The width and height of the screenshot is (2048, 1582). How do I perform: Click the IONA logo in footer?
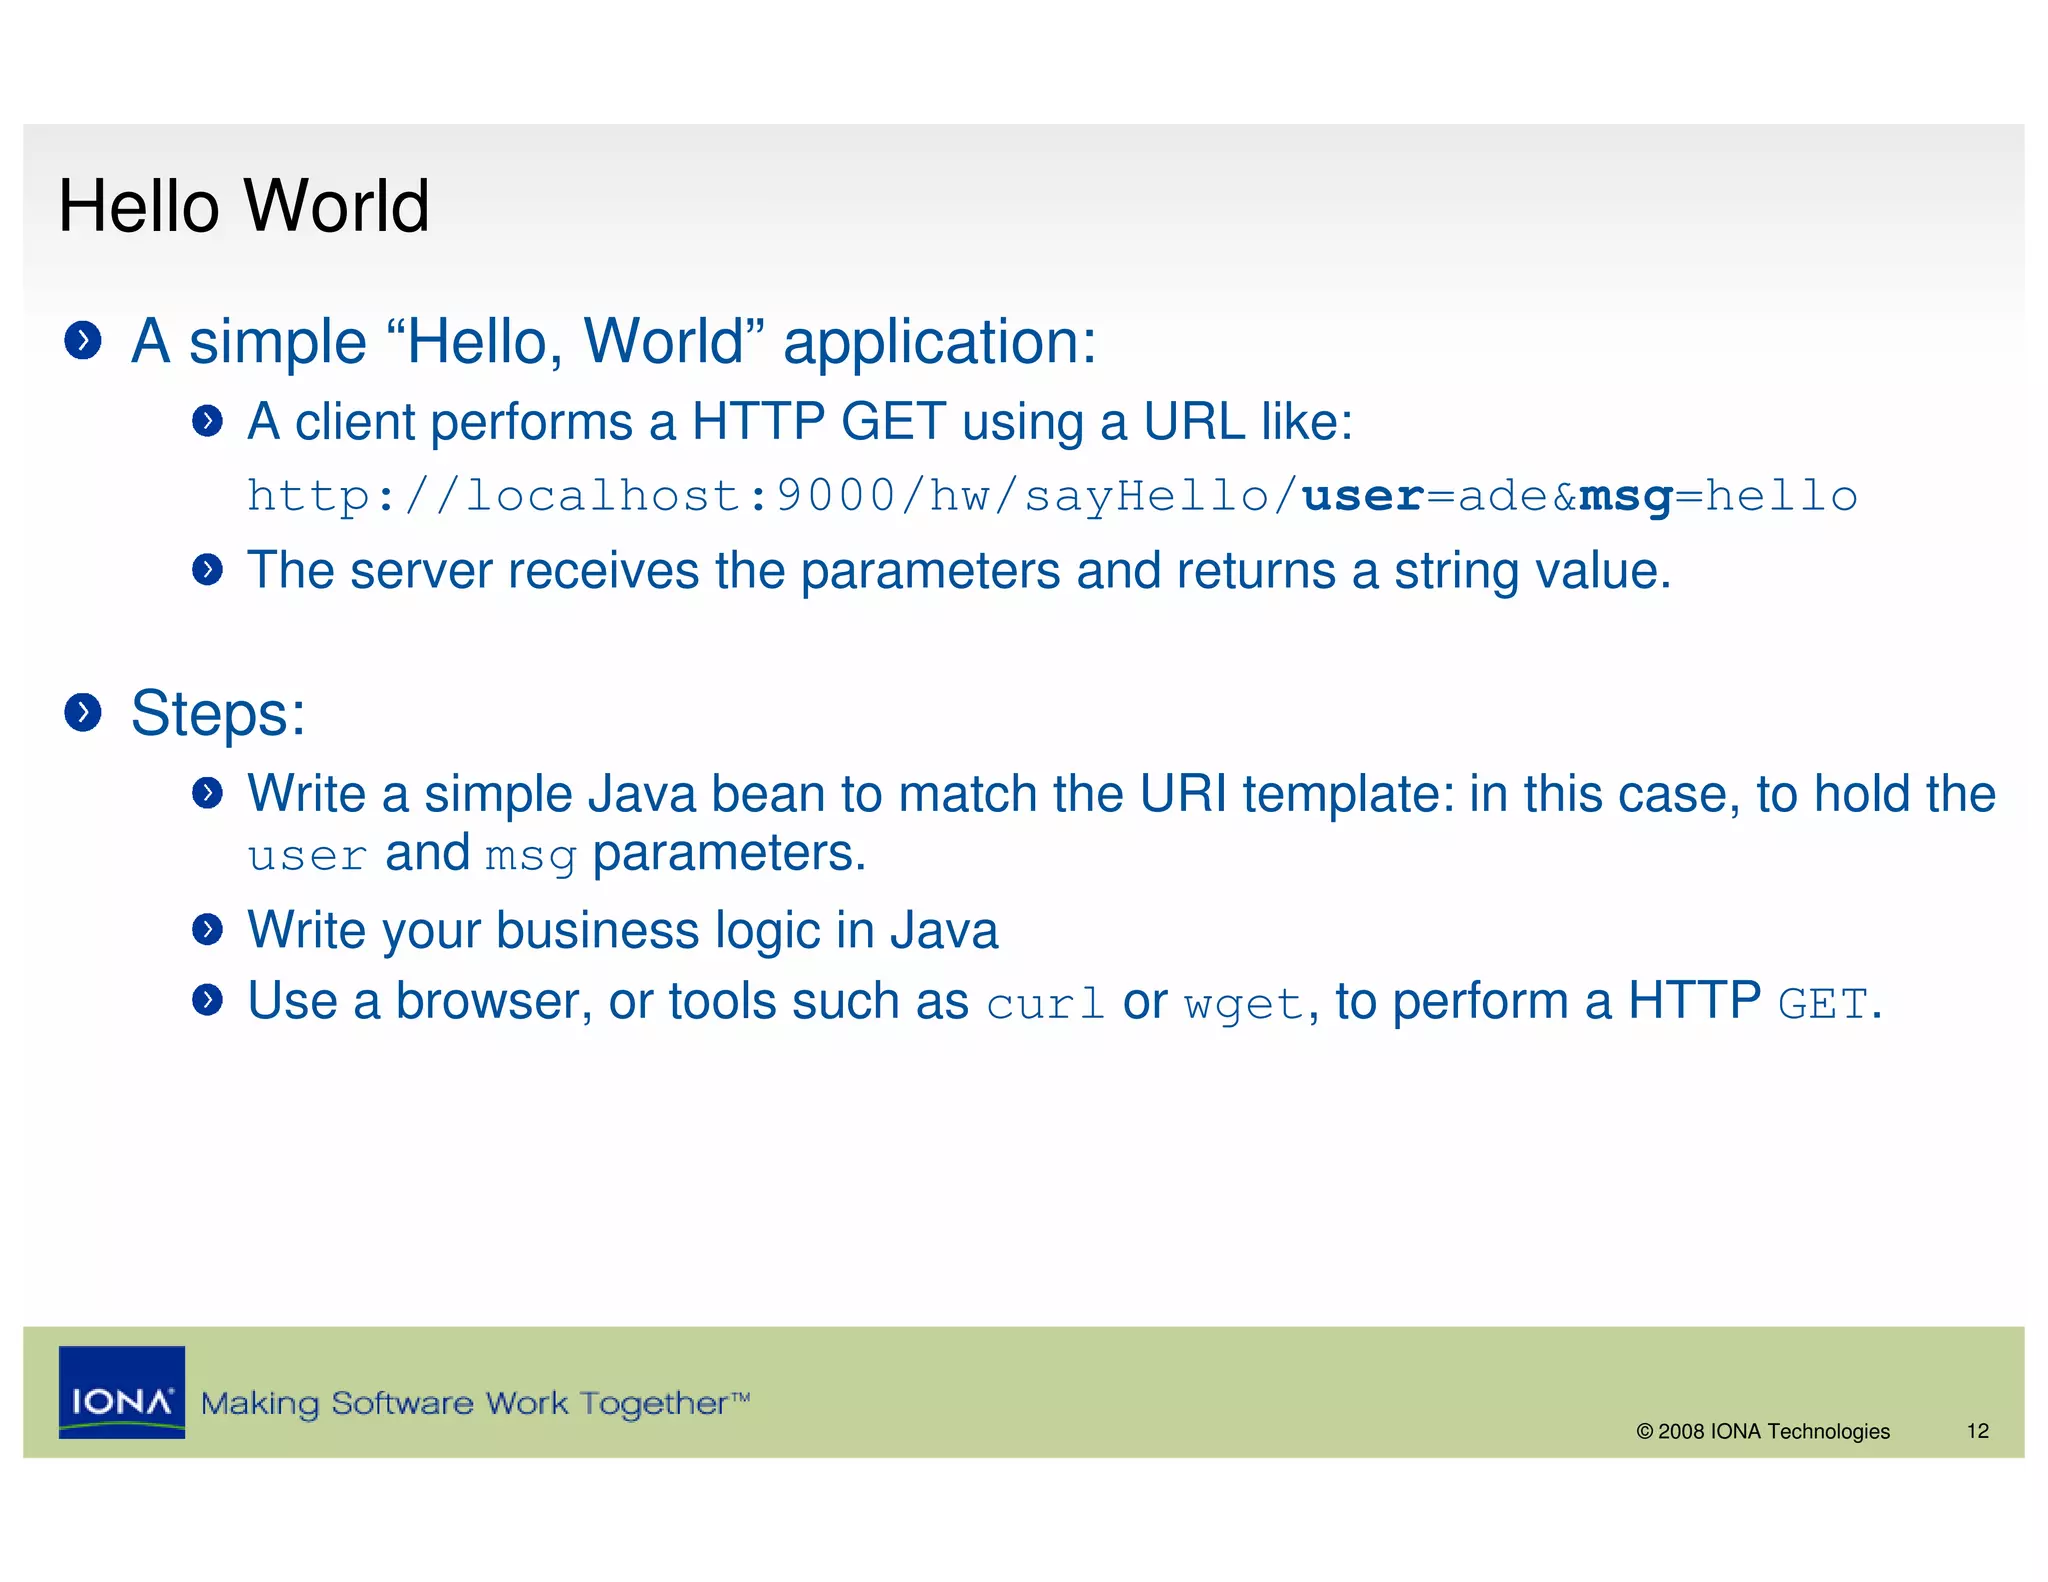122,1392
